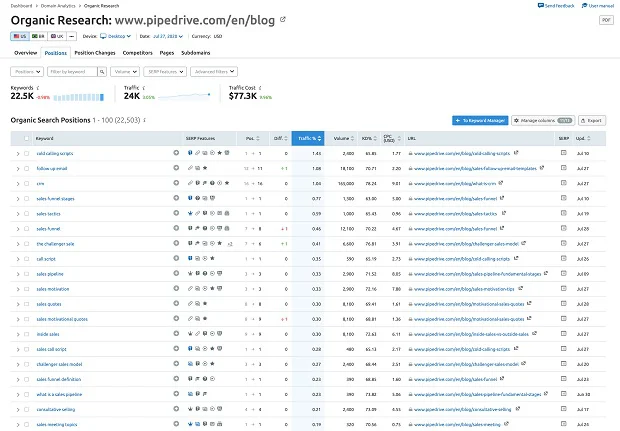Expand the 'sales pipeline' row details
Viewport: 620px width, 431px height.
click(17, 273)
